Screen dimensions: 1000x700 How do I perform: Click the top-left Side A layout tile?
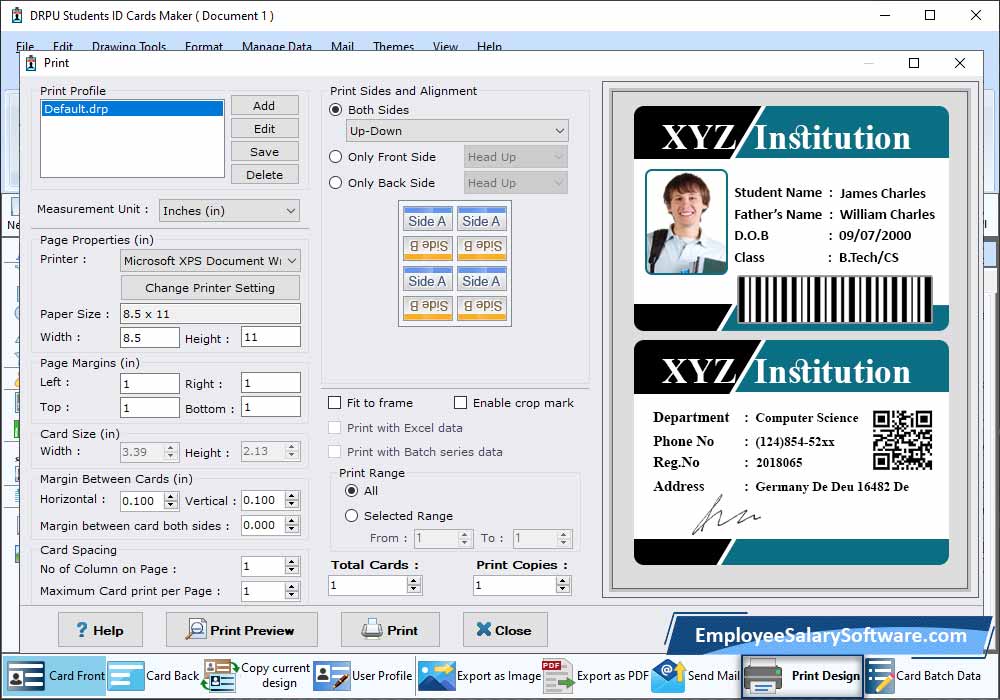point(427,221)
